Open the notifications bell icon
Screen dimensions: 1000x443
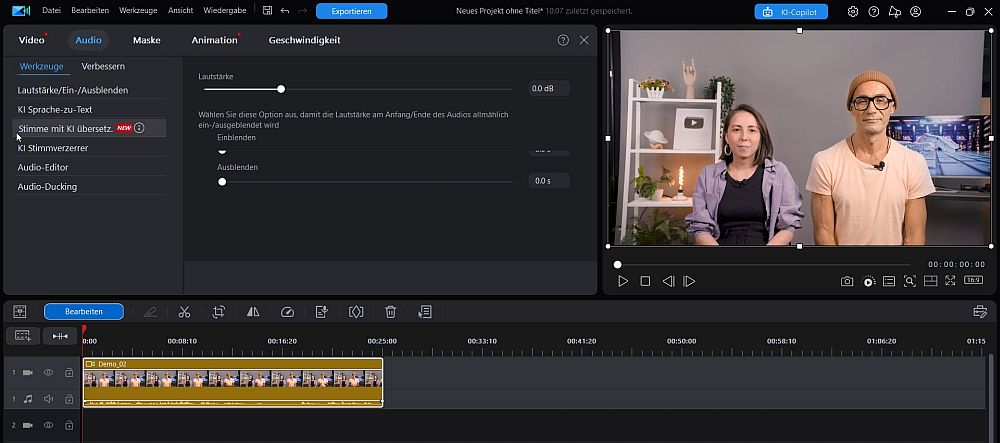pyautogui.click(x=895, y=11)
